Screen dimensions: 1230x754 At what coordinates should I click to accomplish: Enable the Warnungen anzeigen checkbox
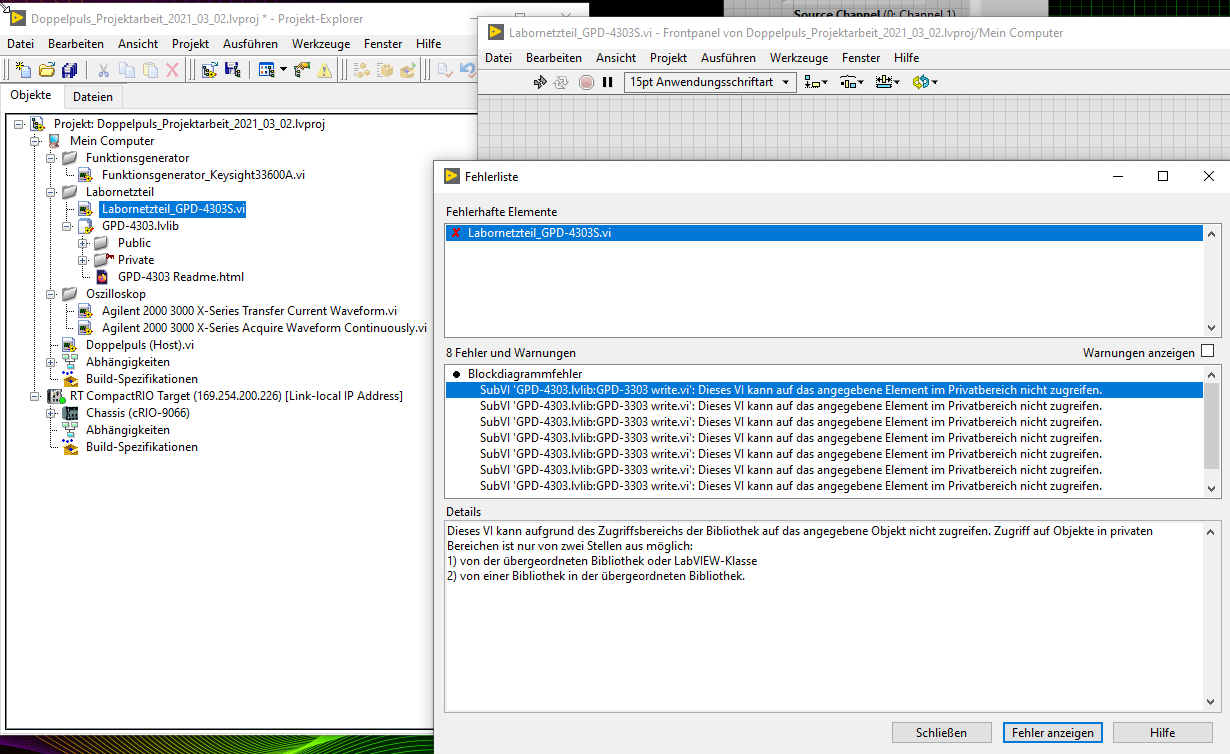(x=1207, y=351)
